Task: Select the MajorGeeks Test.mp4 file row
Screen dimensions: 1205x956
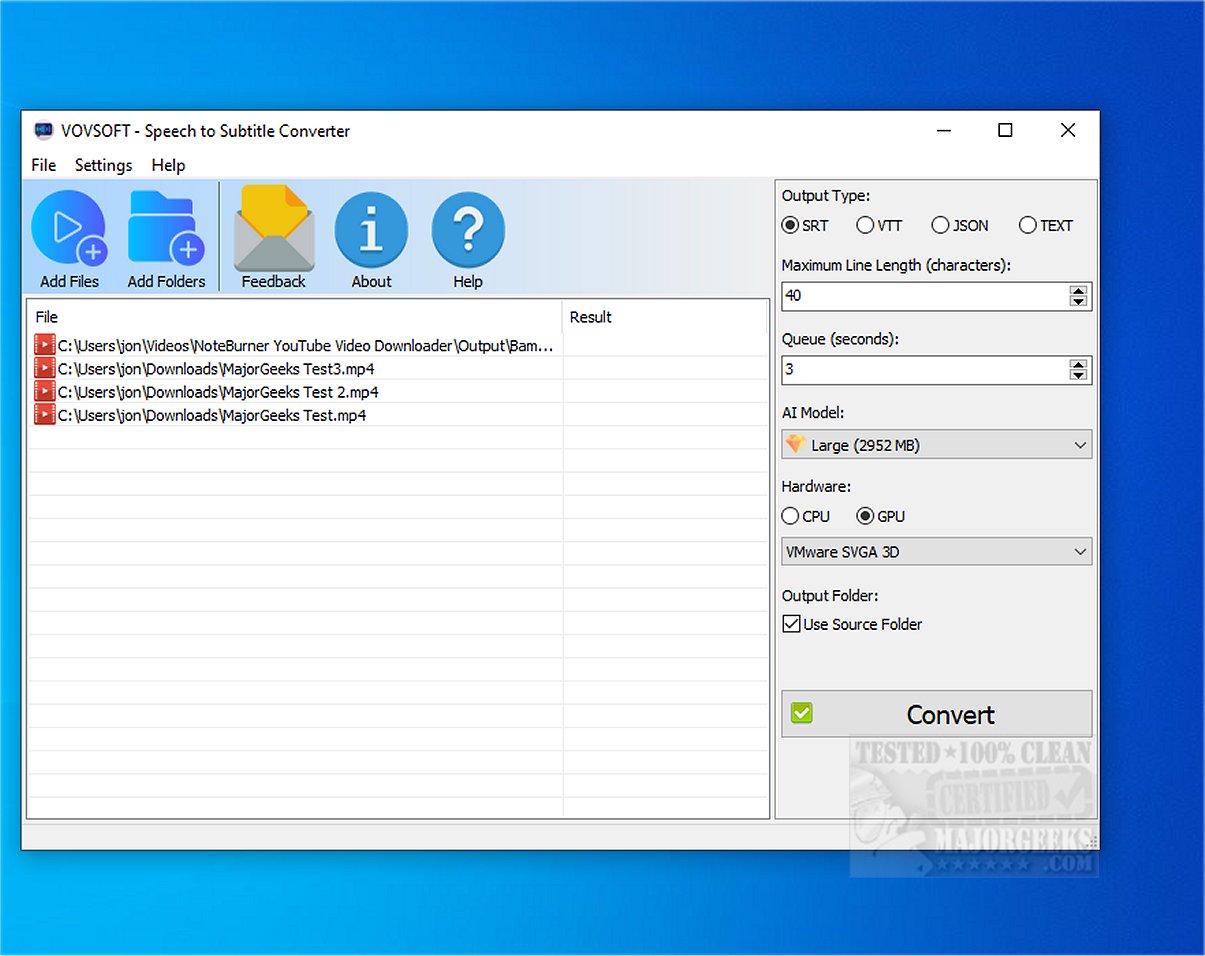Action: (x=397, y=414)
